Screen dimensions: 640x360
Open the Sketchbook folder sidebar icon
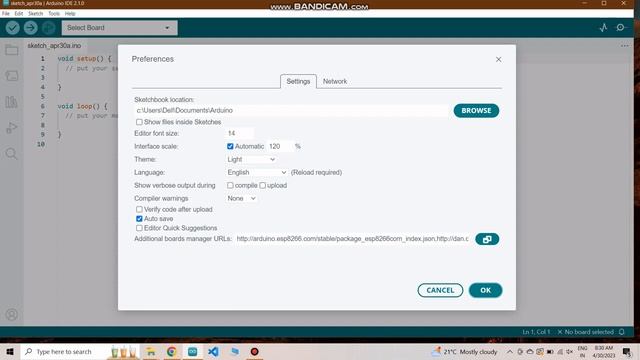click(x=11, y=50)
